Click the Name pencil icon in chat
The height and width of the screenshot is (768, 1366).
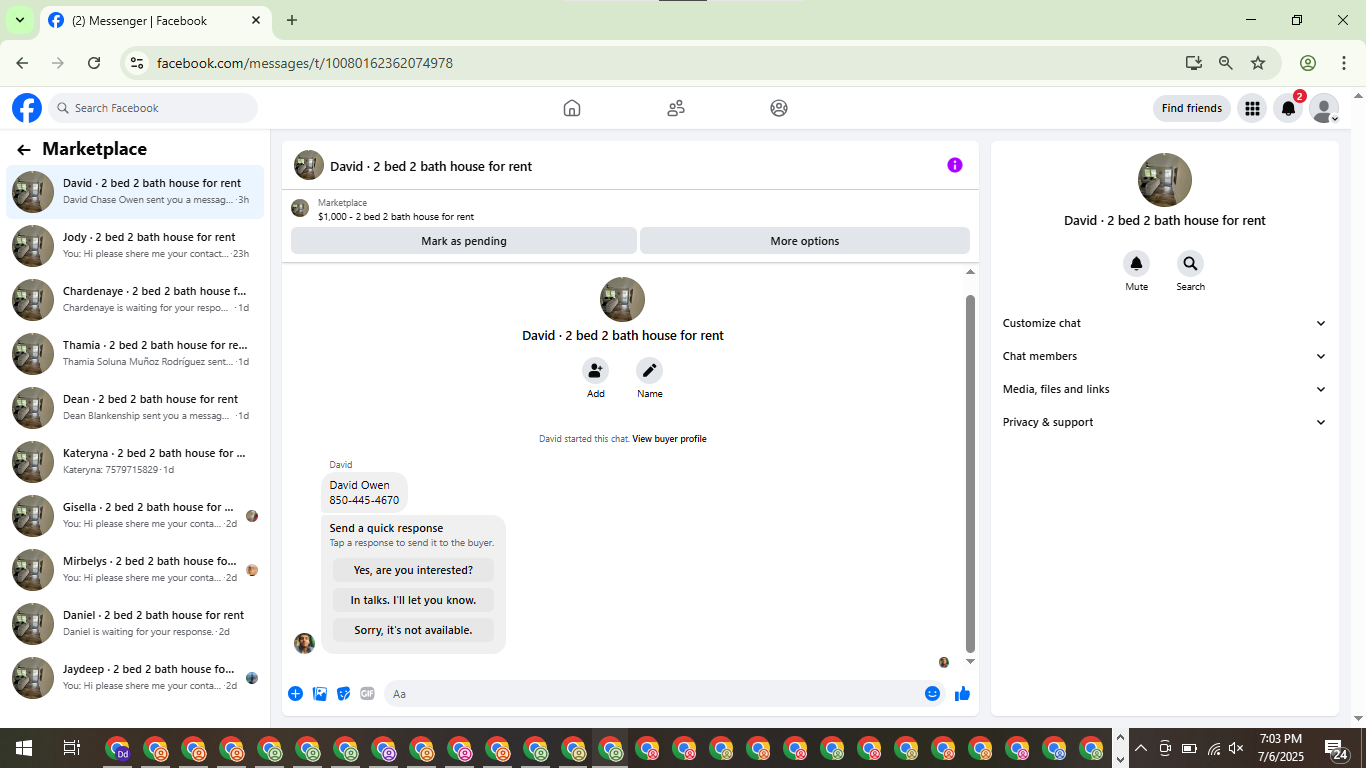tap(650, 371)
